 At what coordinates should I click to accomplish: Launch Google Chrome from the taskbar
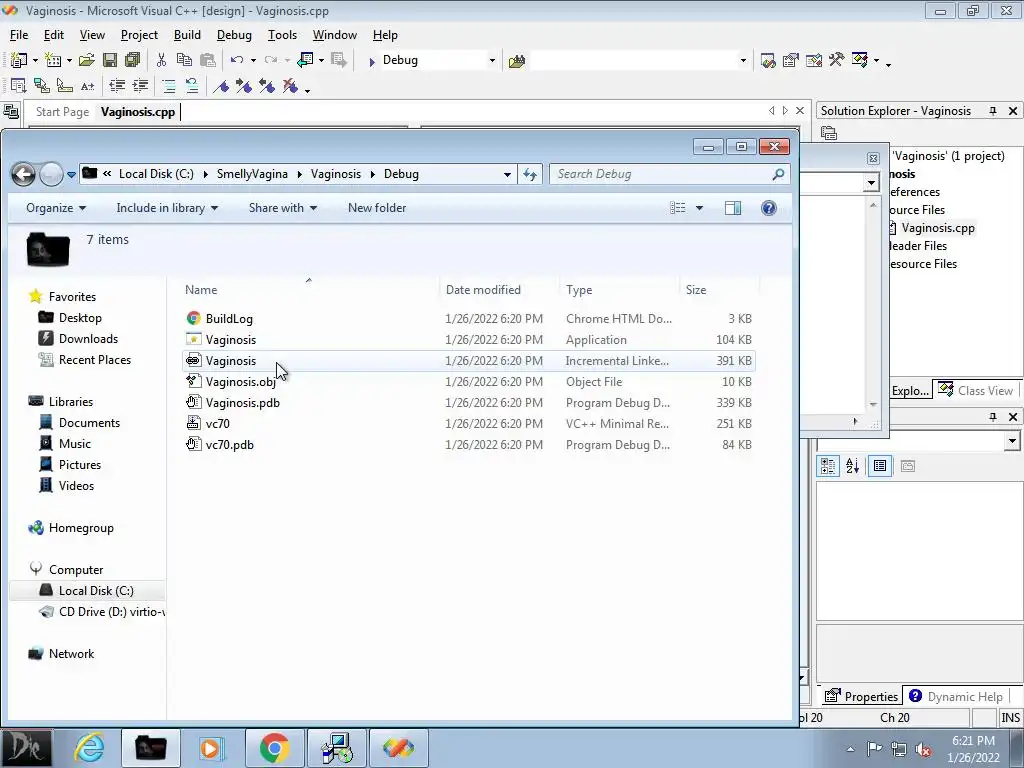click(274, 748)
